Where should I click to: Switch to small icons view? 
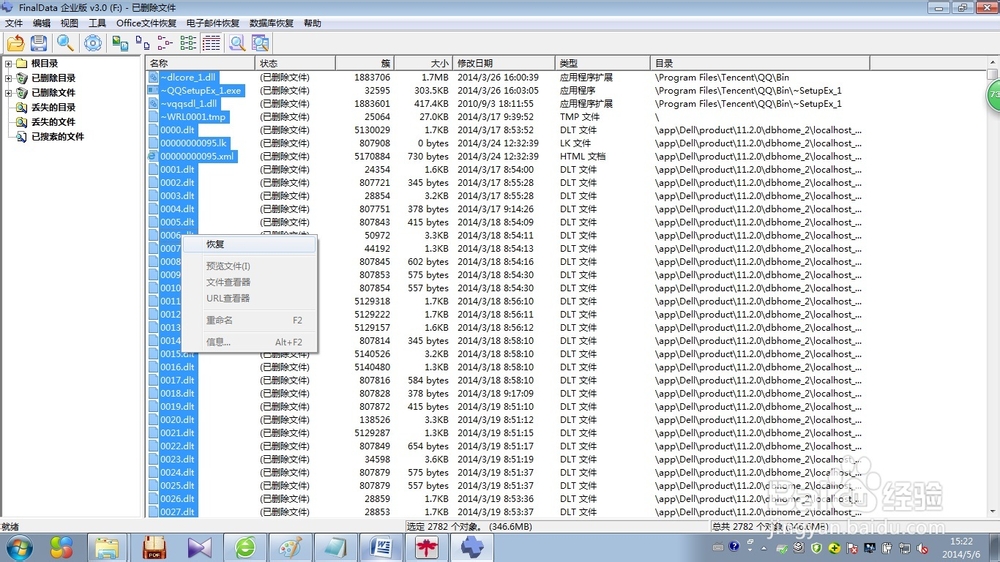[143, 43]
